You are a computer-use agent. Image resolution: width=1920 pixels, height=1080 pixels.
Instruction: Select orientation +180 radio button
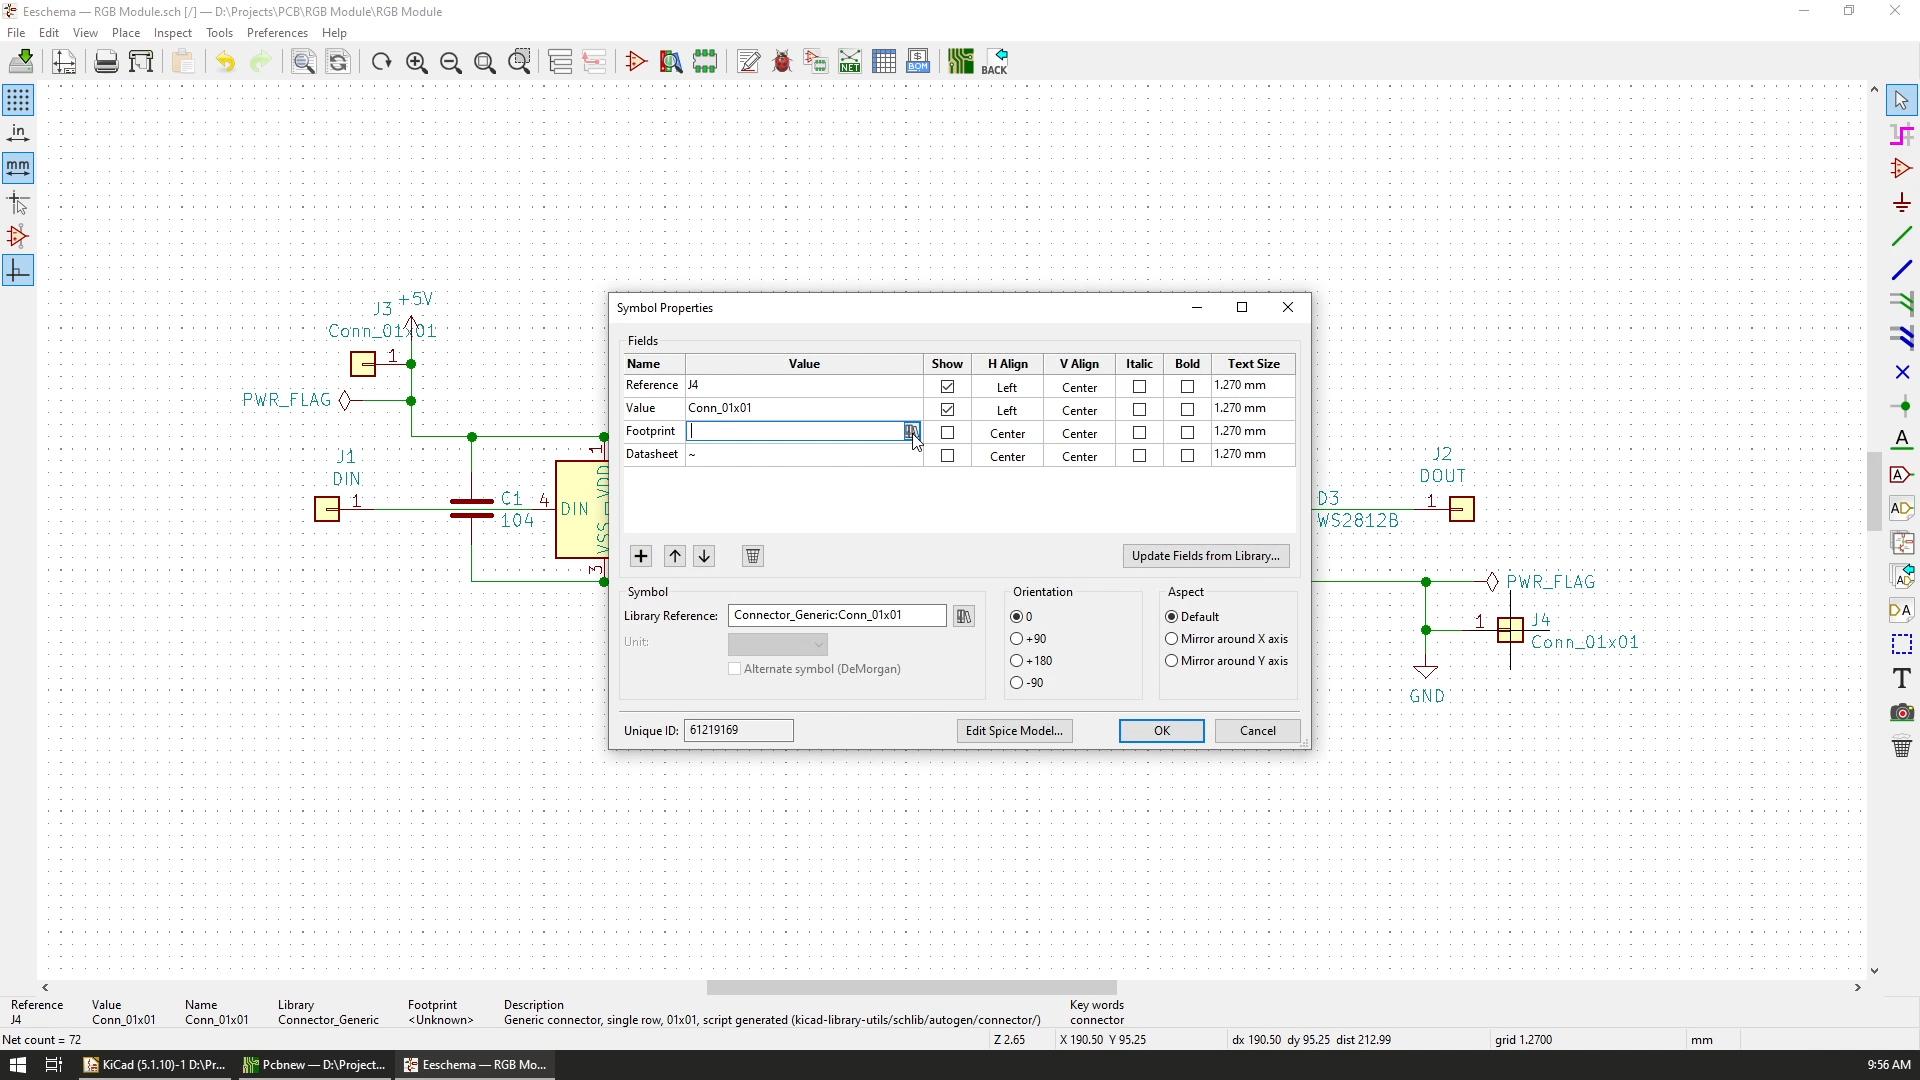[1017, 659]
